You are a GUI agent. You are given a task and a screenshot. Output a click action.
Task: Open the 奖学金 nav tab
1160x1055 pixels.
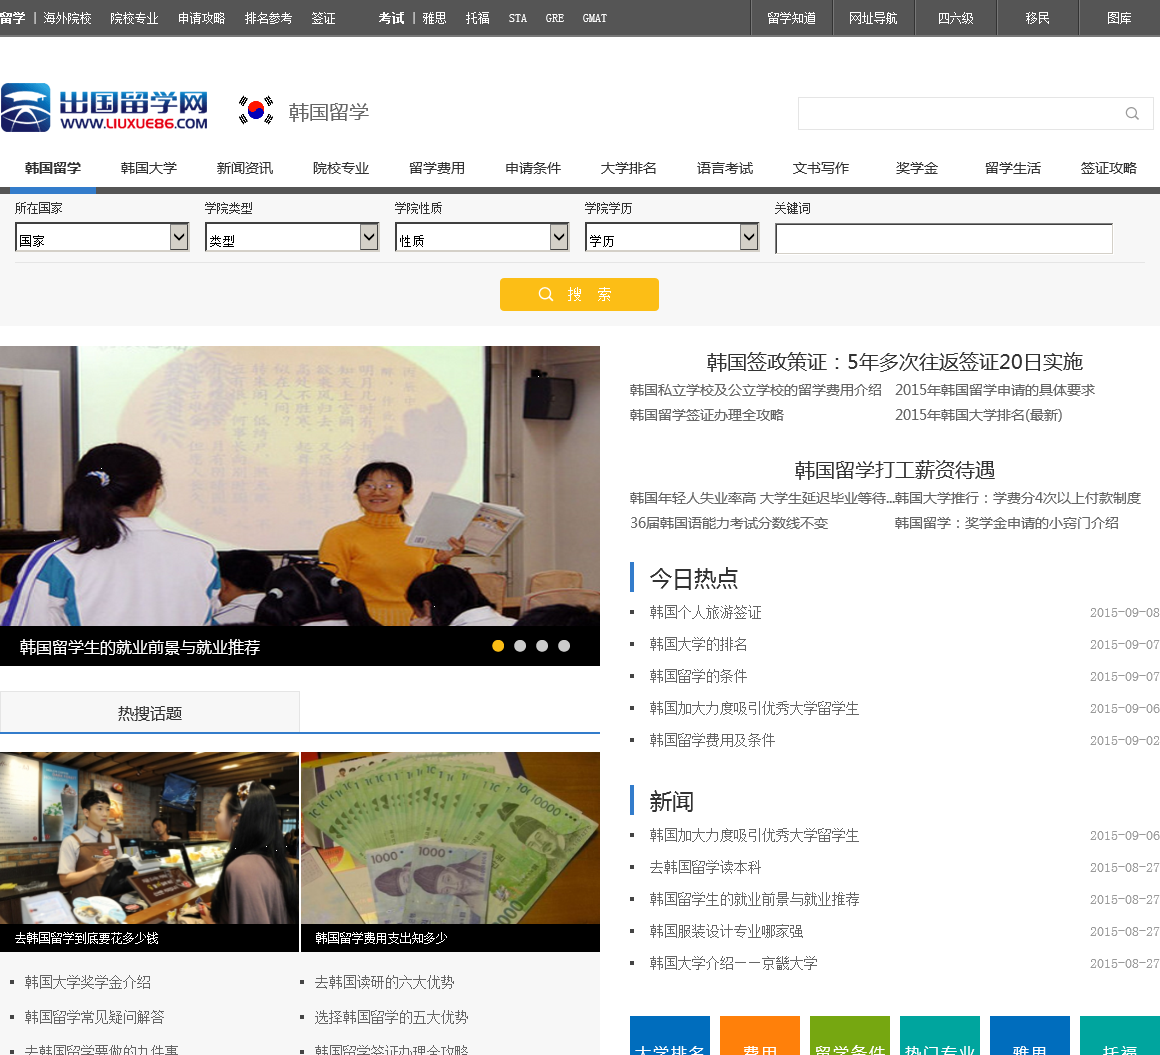tap(917, 168)
